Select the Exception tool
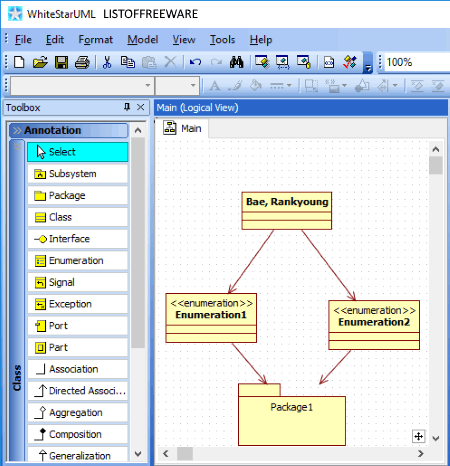This screenshot has height=466, width=450. pyautogui.click(x=78, y=304)
